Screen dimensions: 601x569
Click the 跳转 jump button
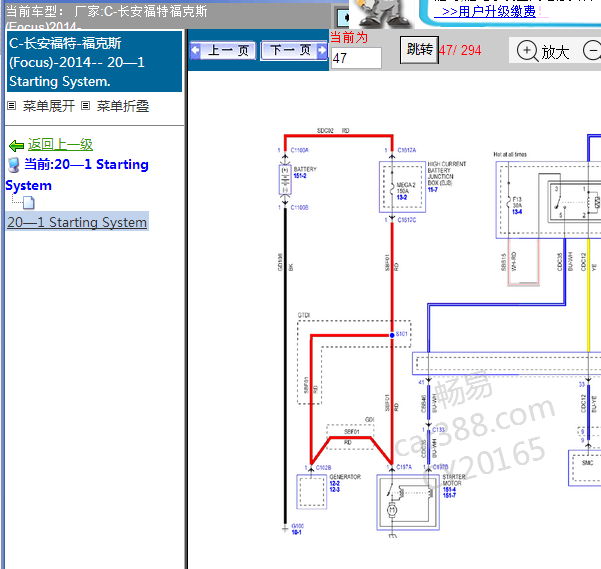419,49
